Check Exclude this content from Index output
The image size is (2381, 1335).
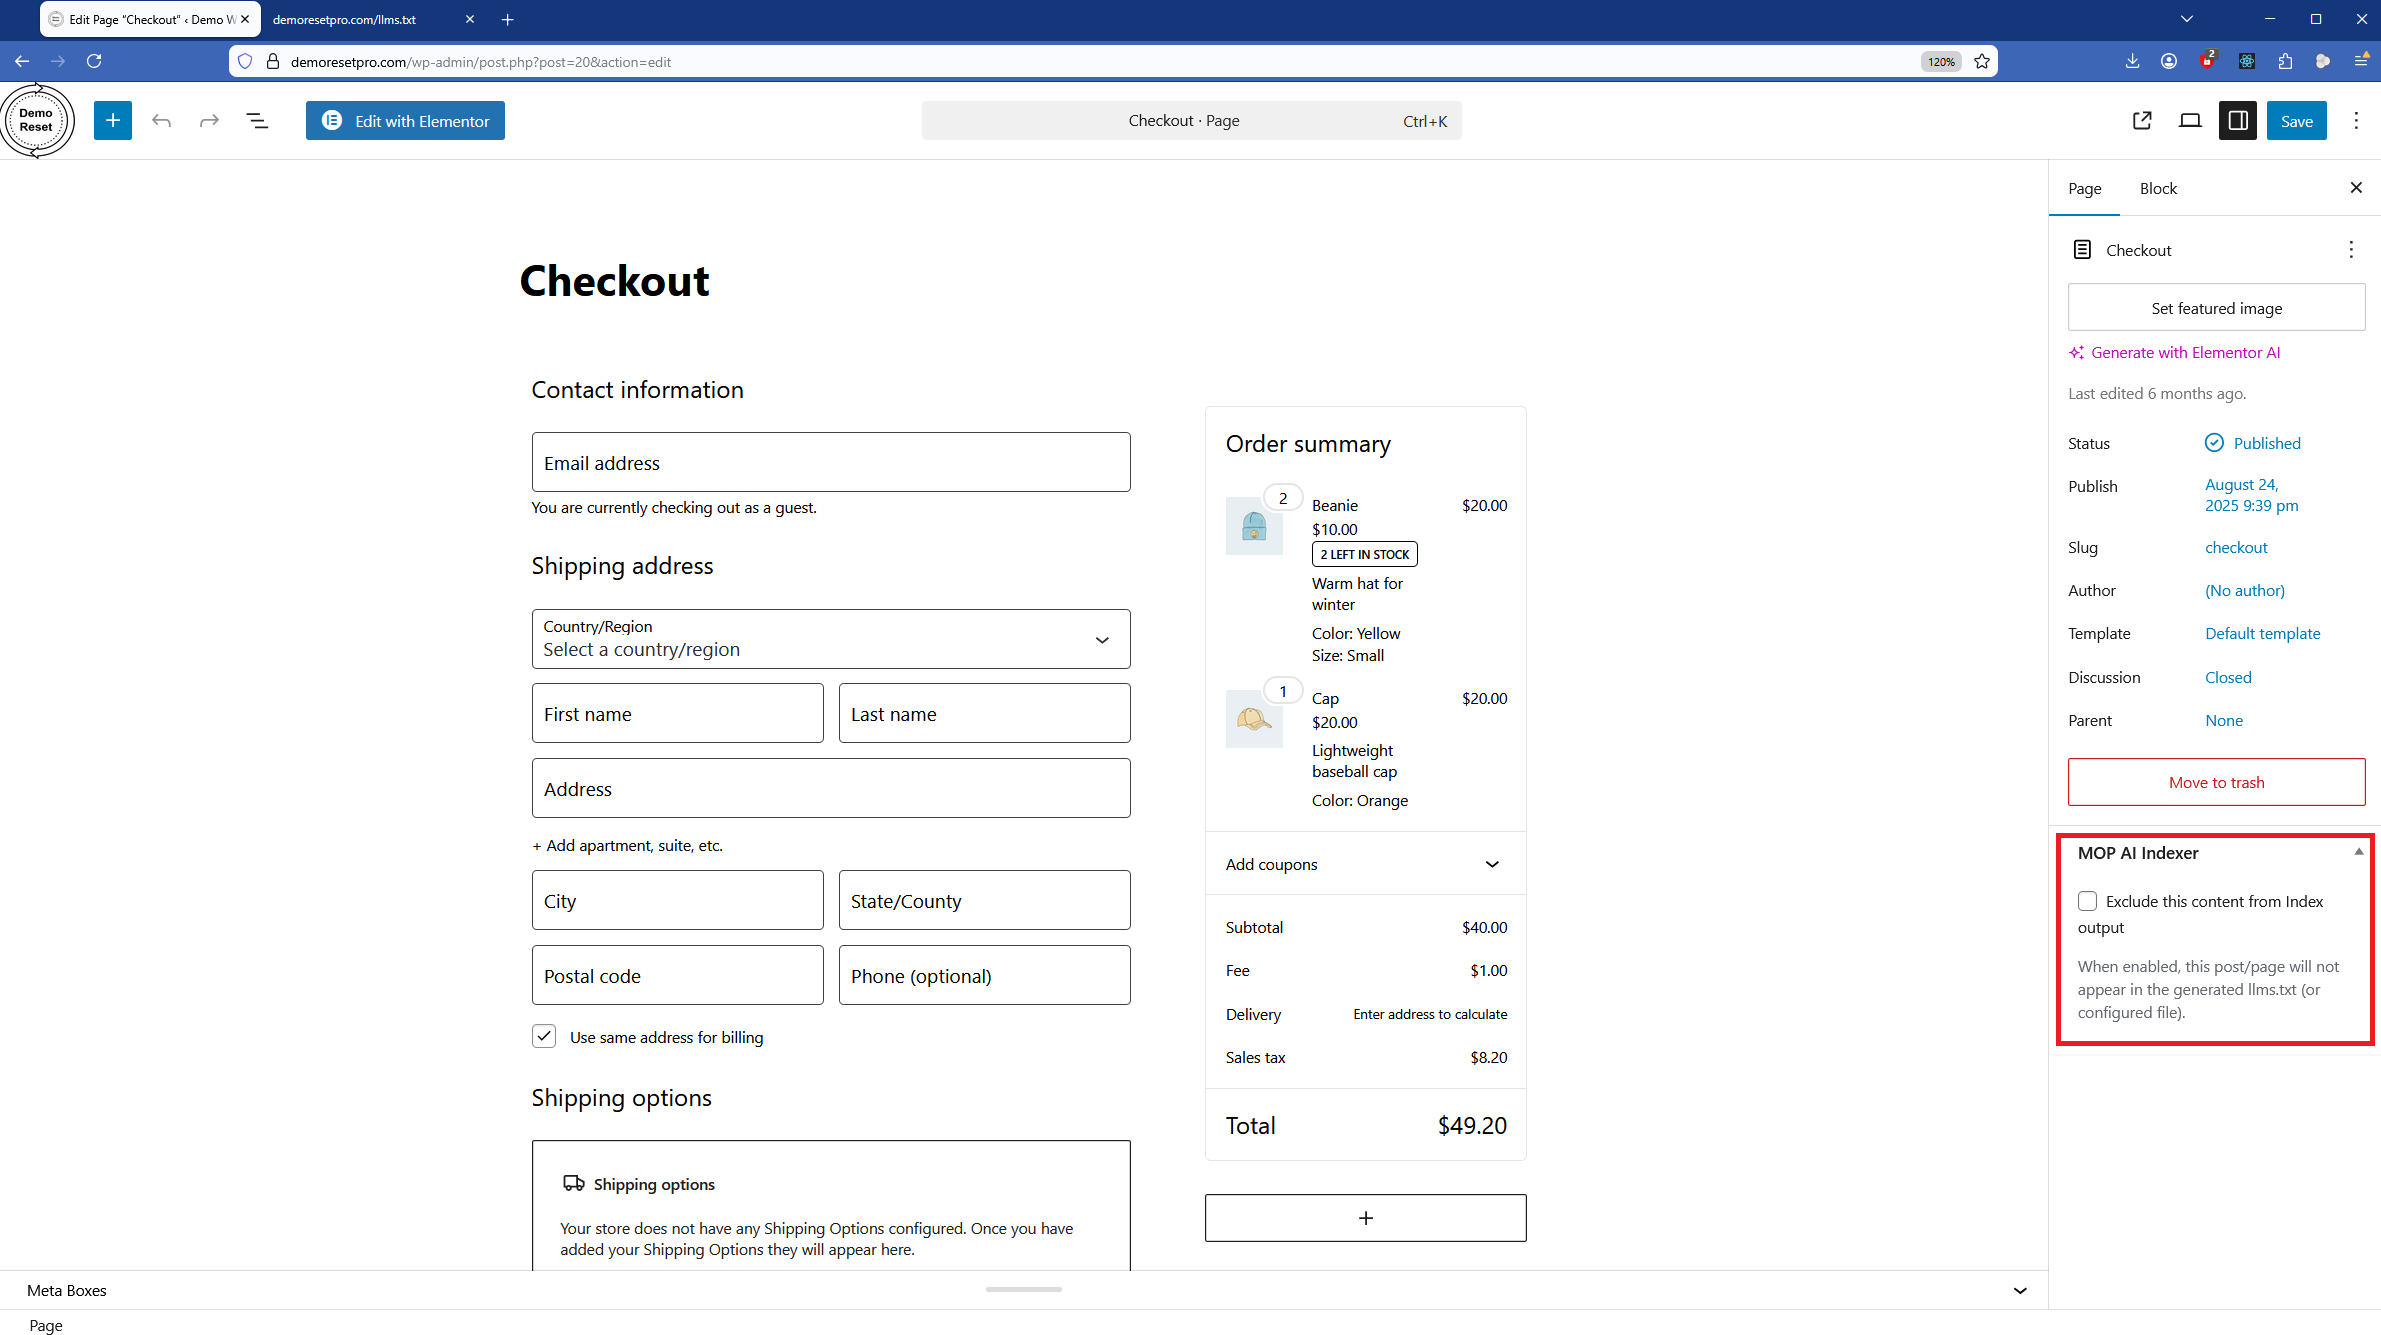(2088, 901)
